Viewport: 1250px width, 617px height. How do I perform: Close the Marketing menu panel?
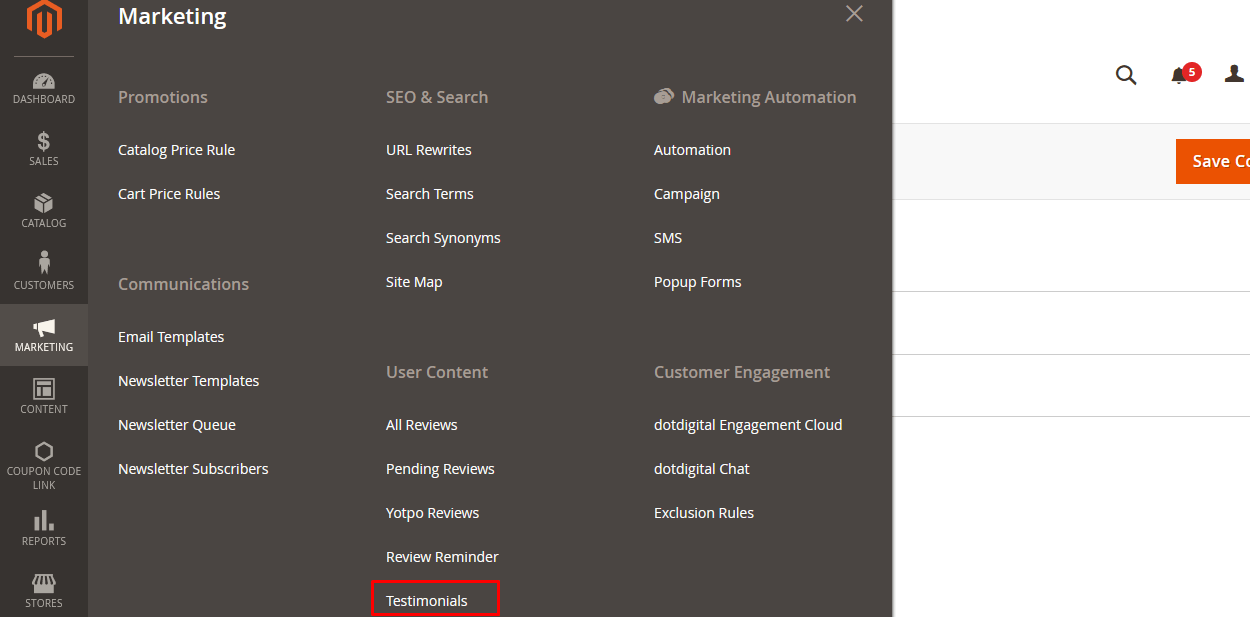(854, 14)
